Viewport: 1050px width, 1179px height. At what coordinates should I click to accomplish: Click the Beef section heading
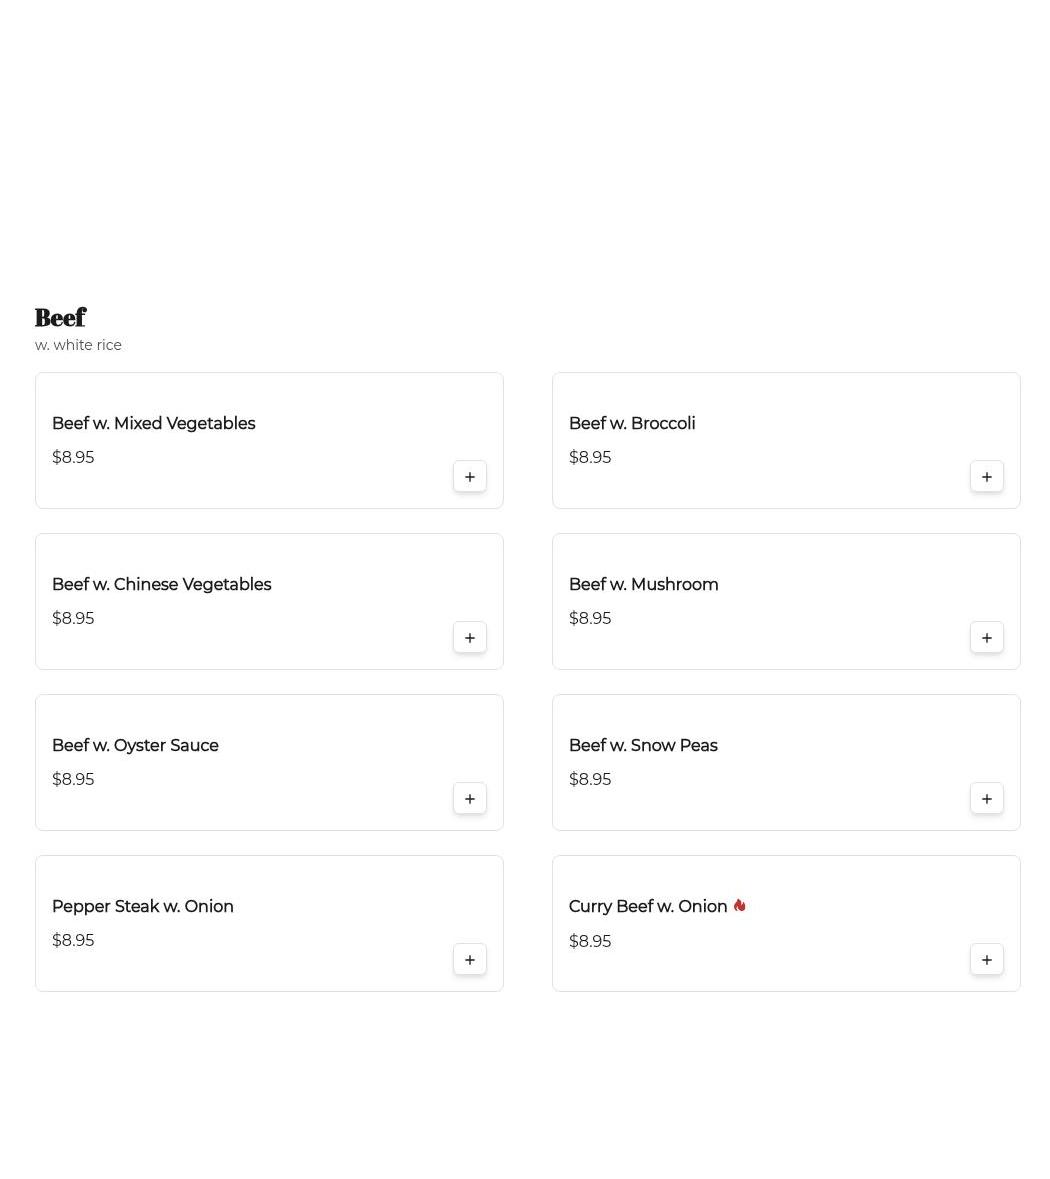tap(60, 317)
